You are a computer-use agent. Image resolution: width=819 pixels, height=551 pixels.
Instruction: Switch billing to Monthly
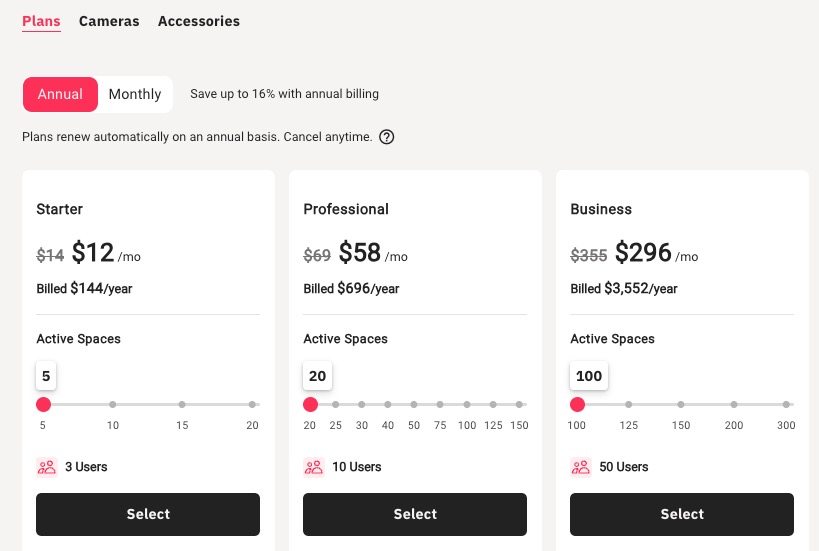click(135, 94)
